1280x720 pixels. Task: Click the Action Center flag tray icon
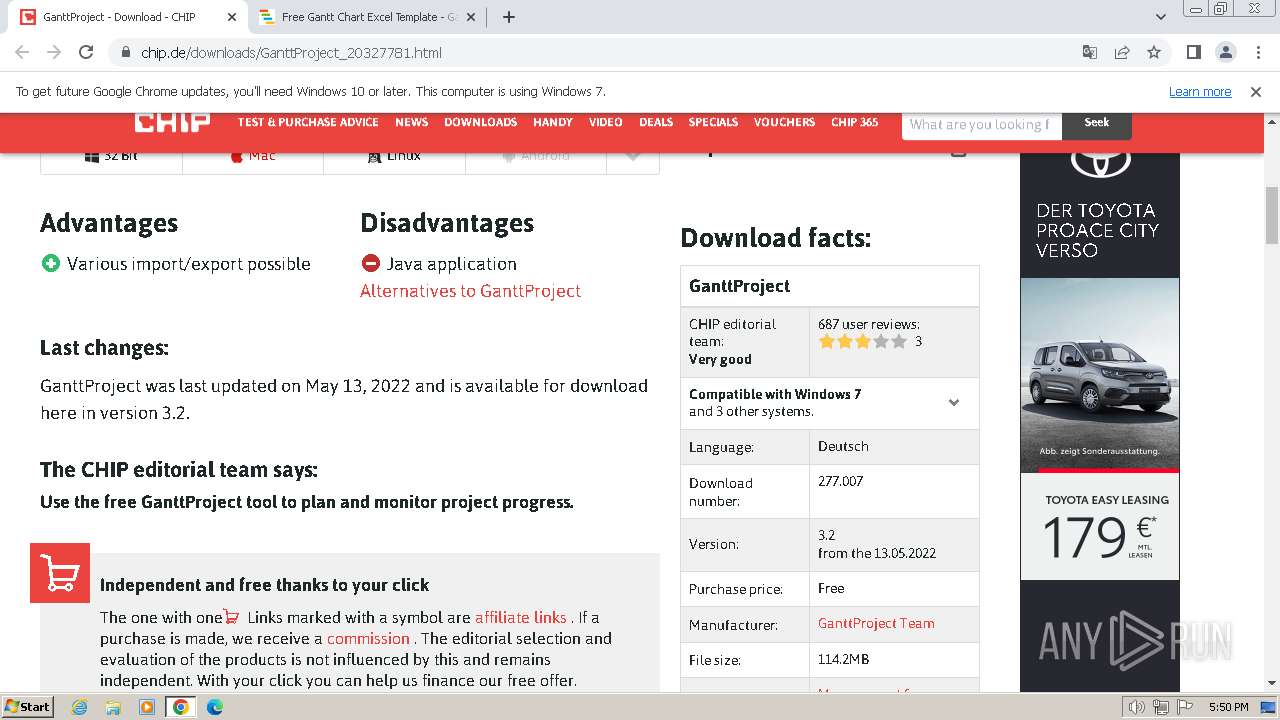click(1185, 707)
